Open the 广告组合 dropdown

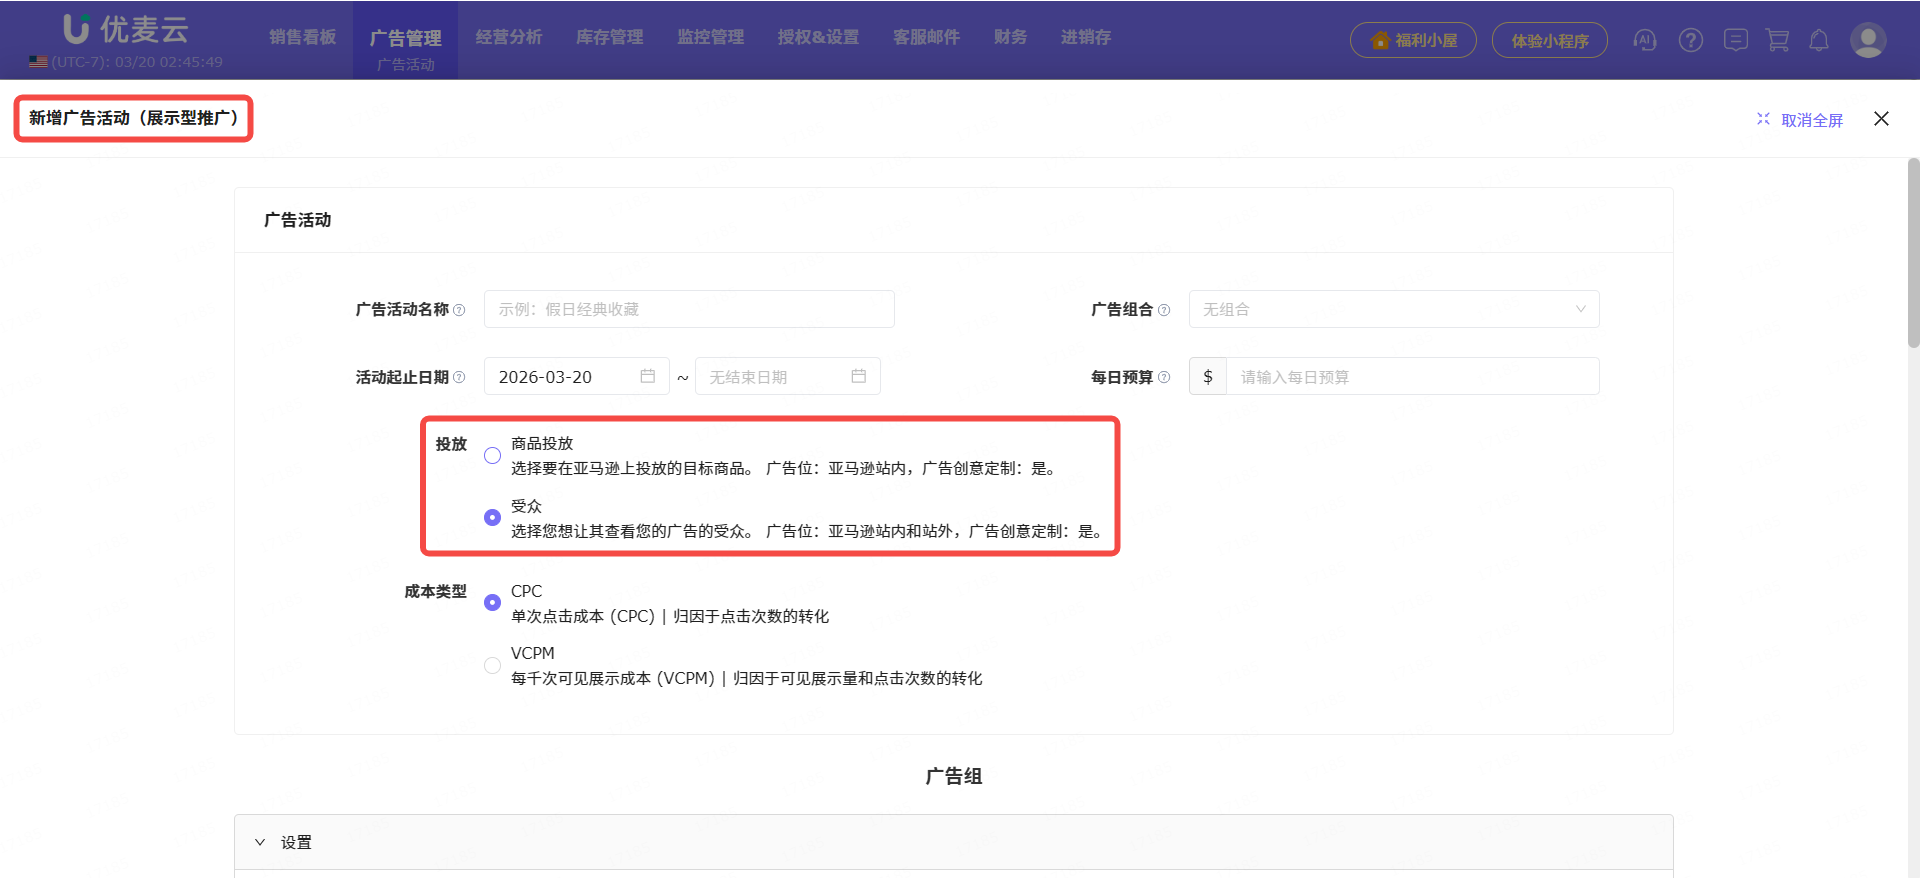coord(1394,309)
